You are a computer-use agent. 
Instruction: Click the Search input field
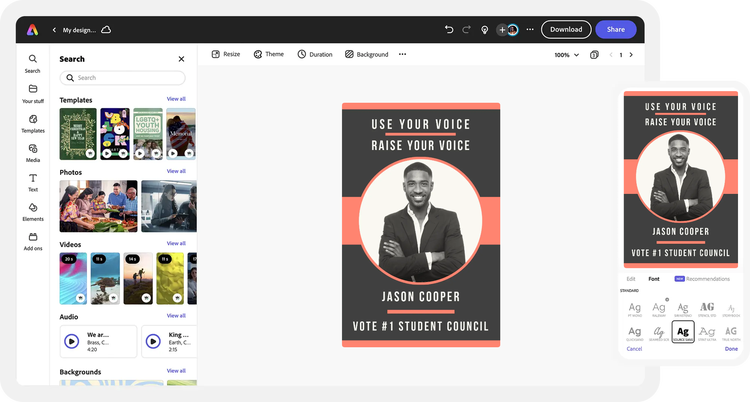click(122, 78)
